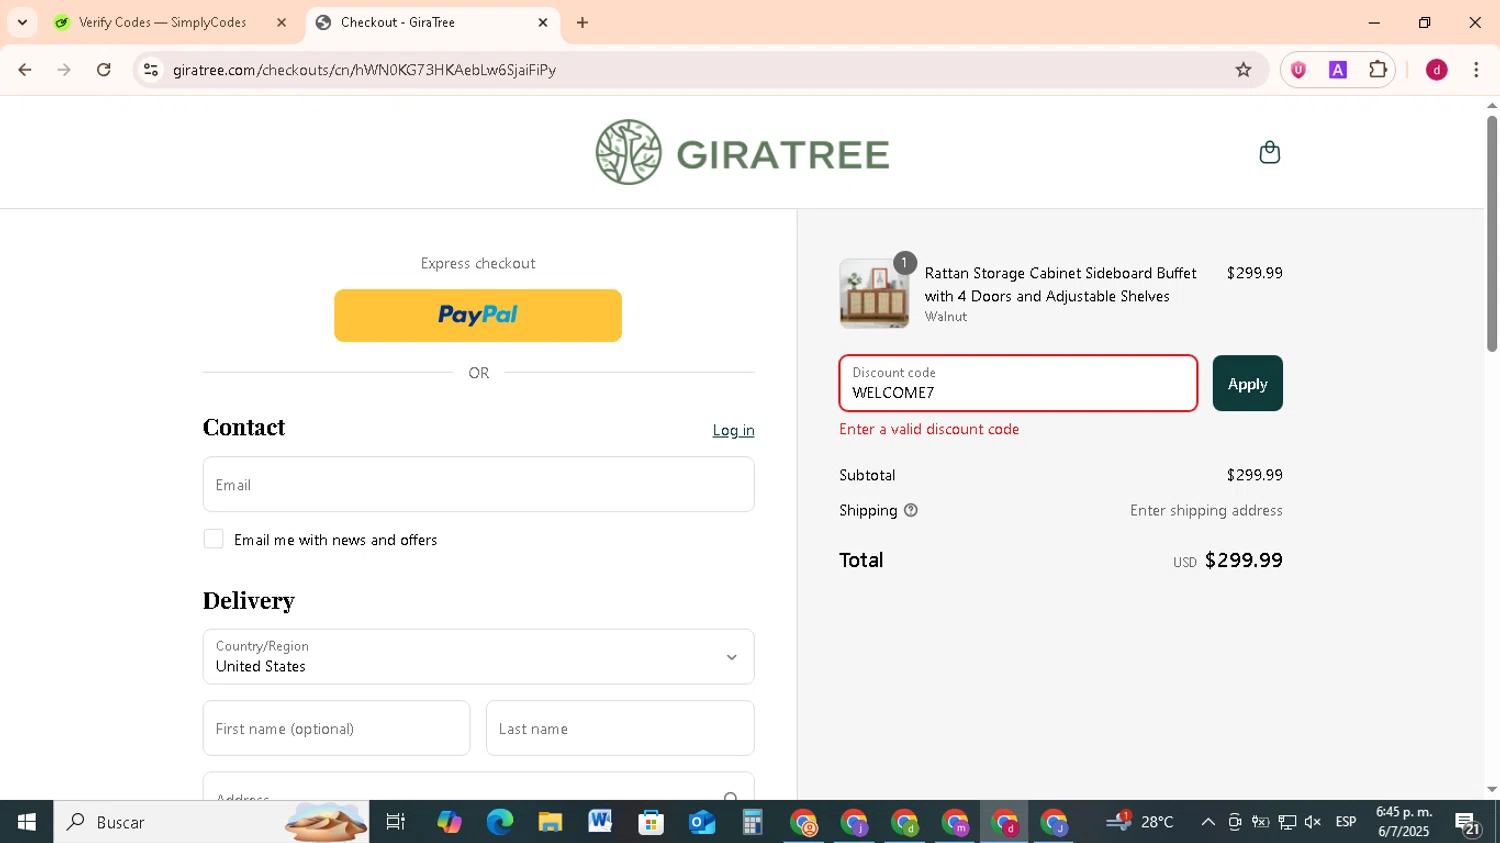This screenshot has width=1500, height=843.
Task: Click the browser address bar URL
Action: coord(364,70)
